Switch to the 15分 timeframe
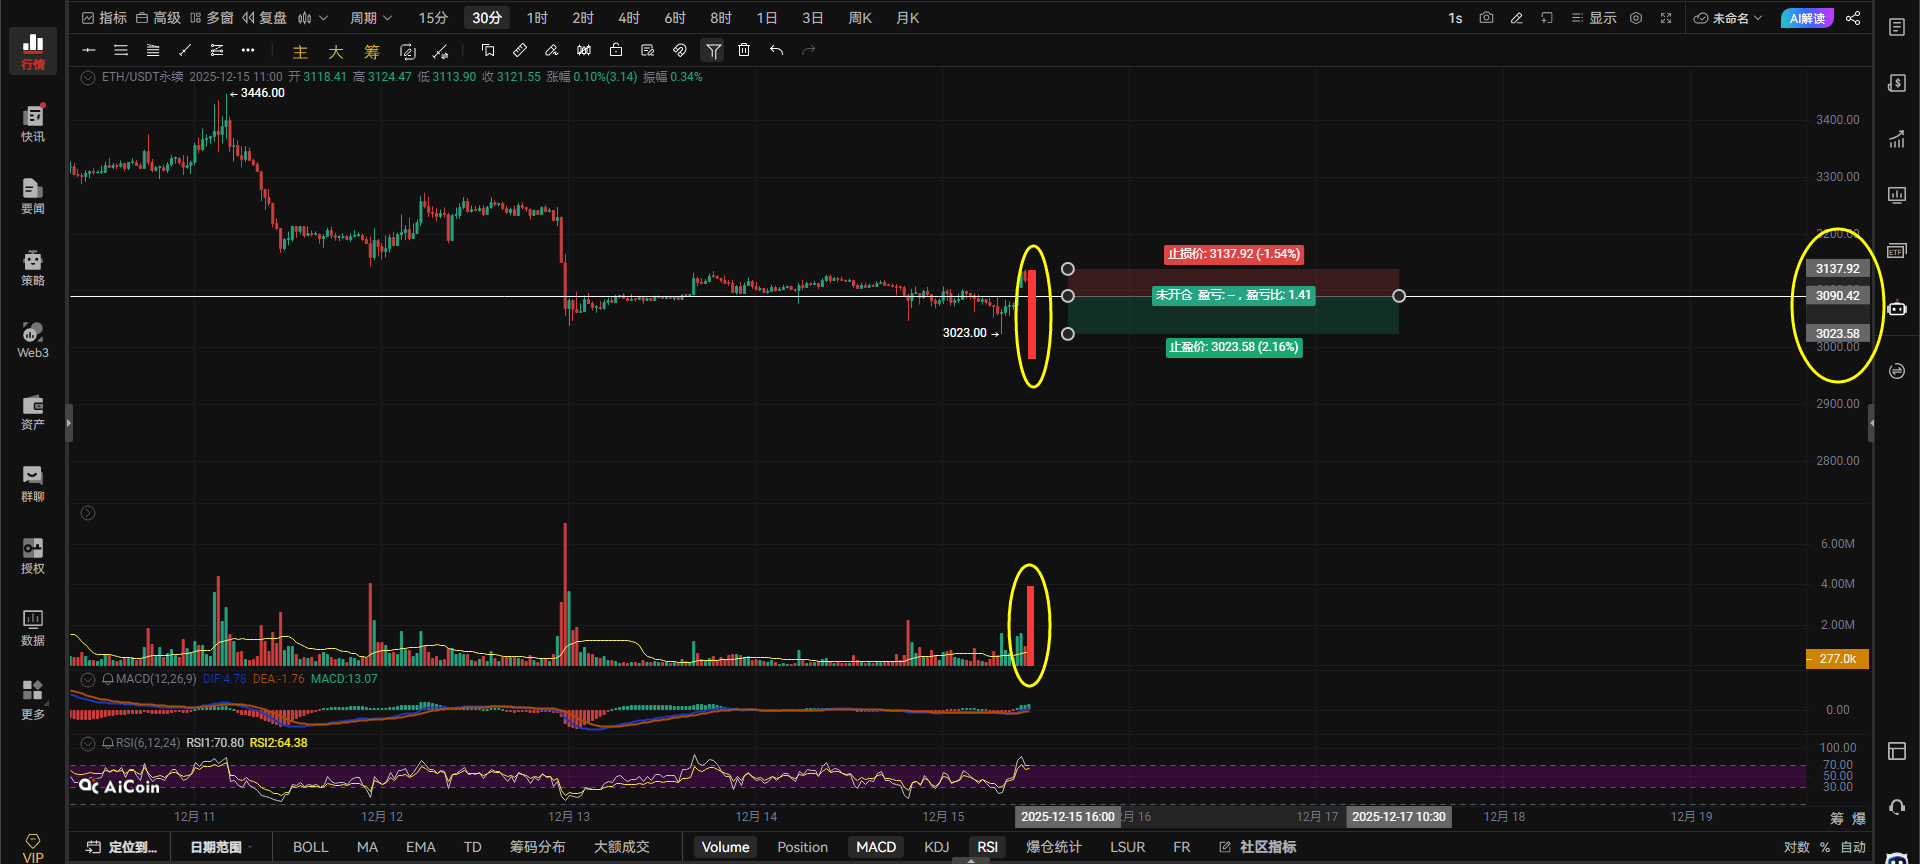 coord(433,18)
